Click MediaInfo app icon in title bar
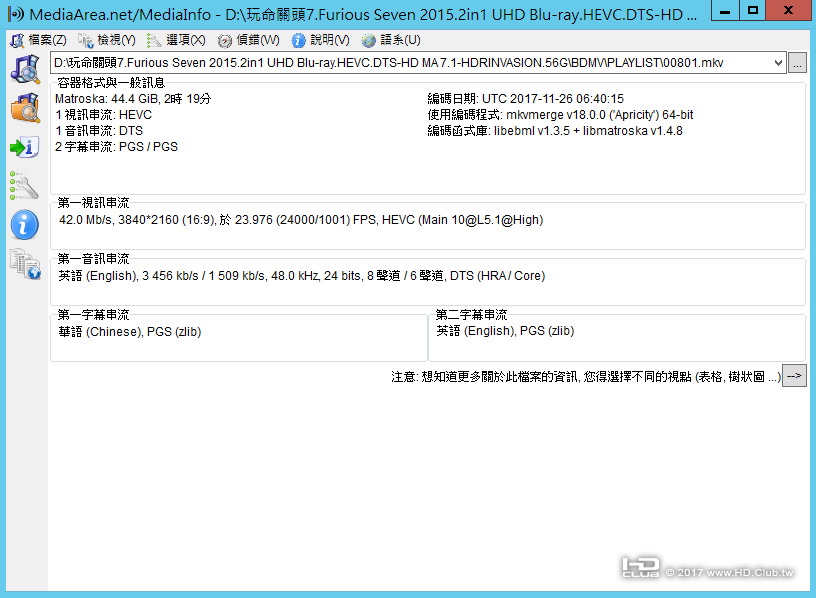The image size is (816, 598). pyautogui.click(x=16, y=14)
